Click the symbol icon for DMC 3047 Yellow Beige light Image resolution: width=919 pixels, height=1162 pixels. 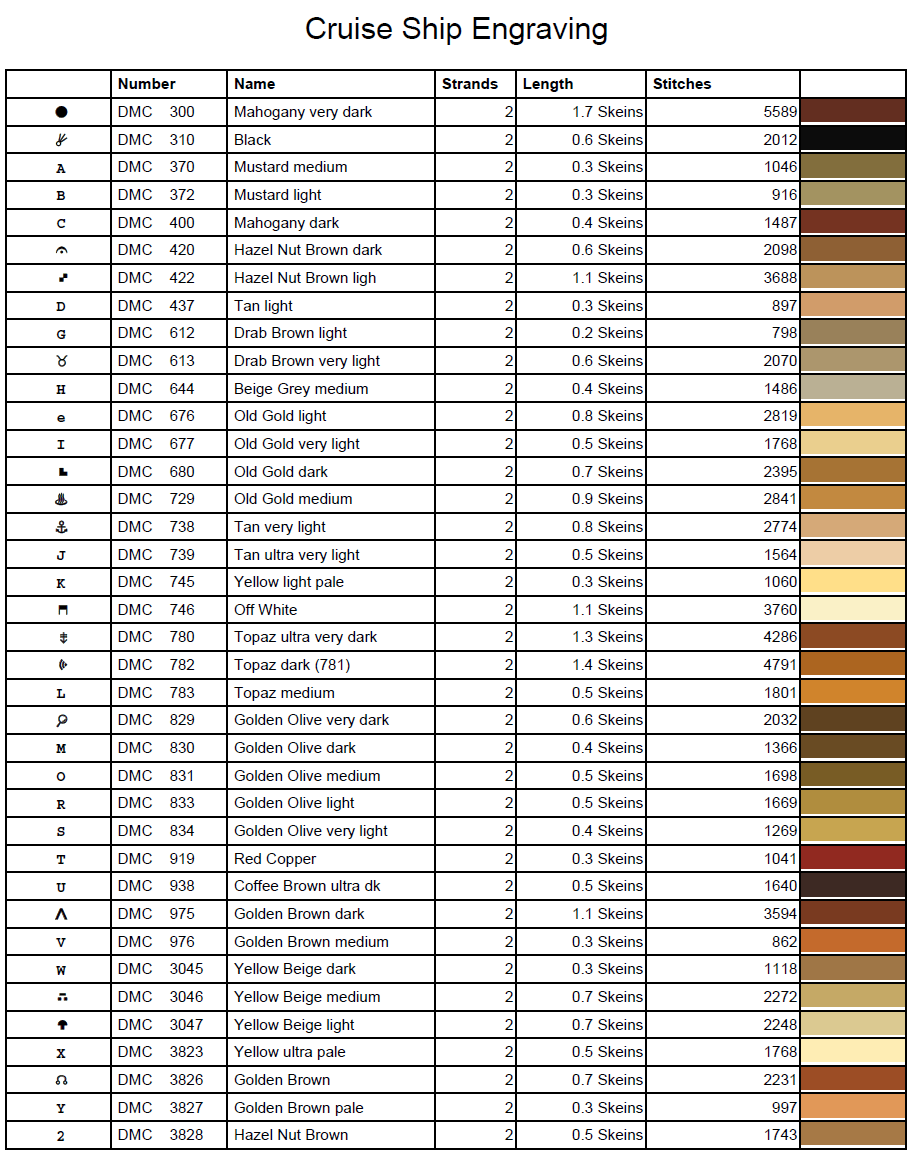tap(61, 1025)
